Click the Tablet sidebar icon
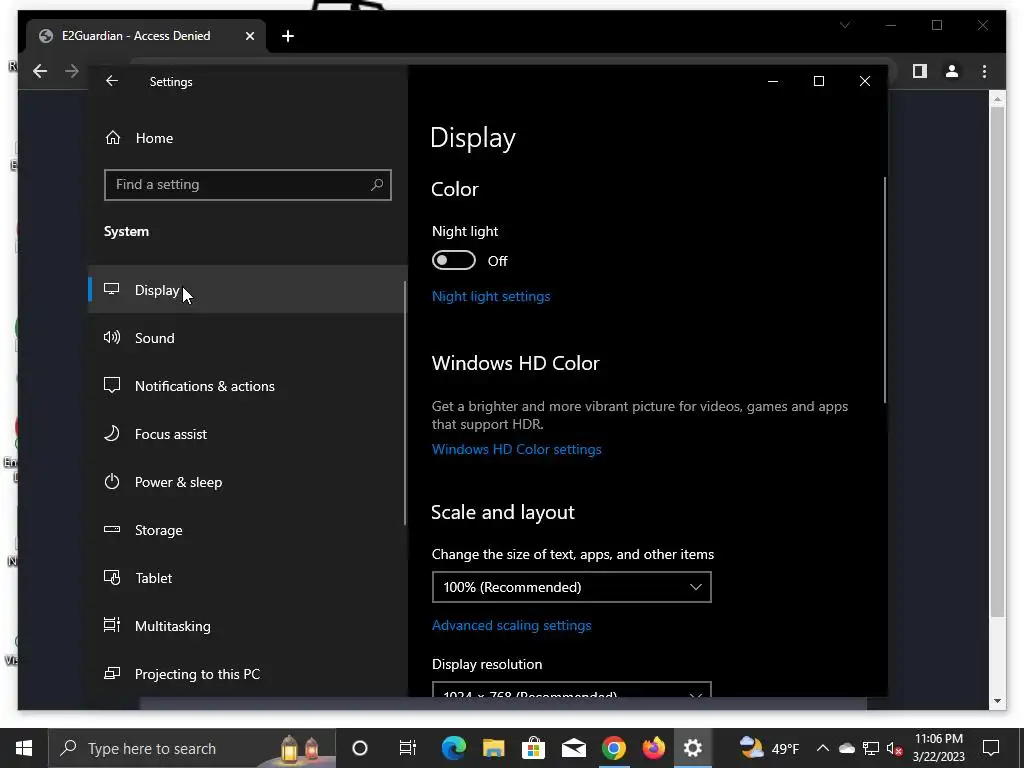1024x768 pixels. (112, 578)
